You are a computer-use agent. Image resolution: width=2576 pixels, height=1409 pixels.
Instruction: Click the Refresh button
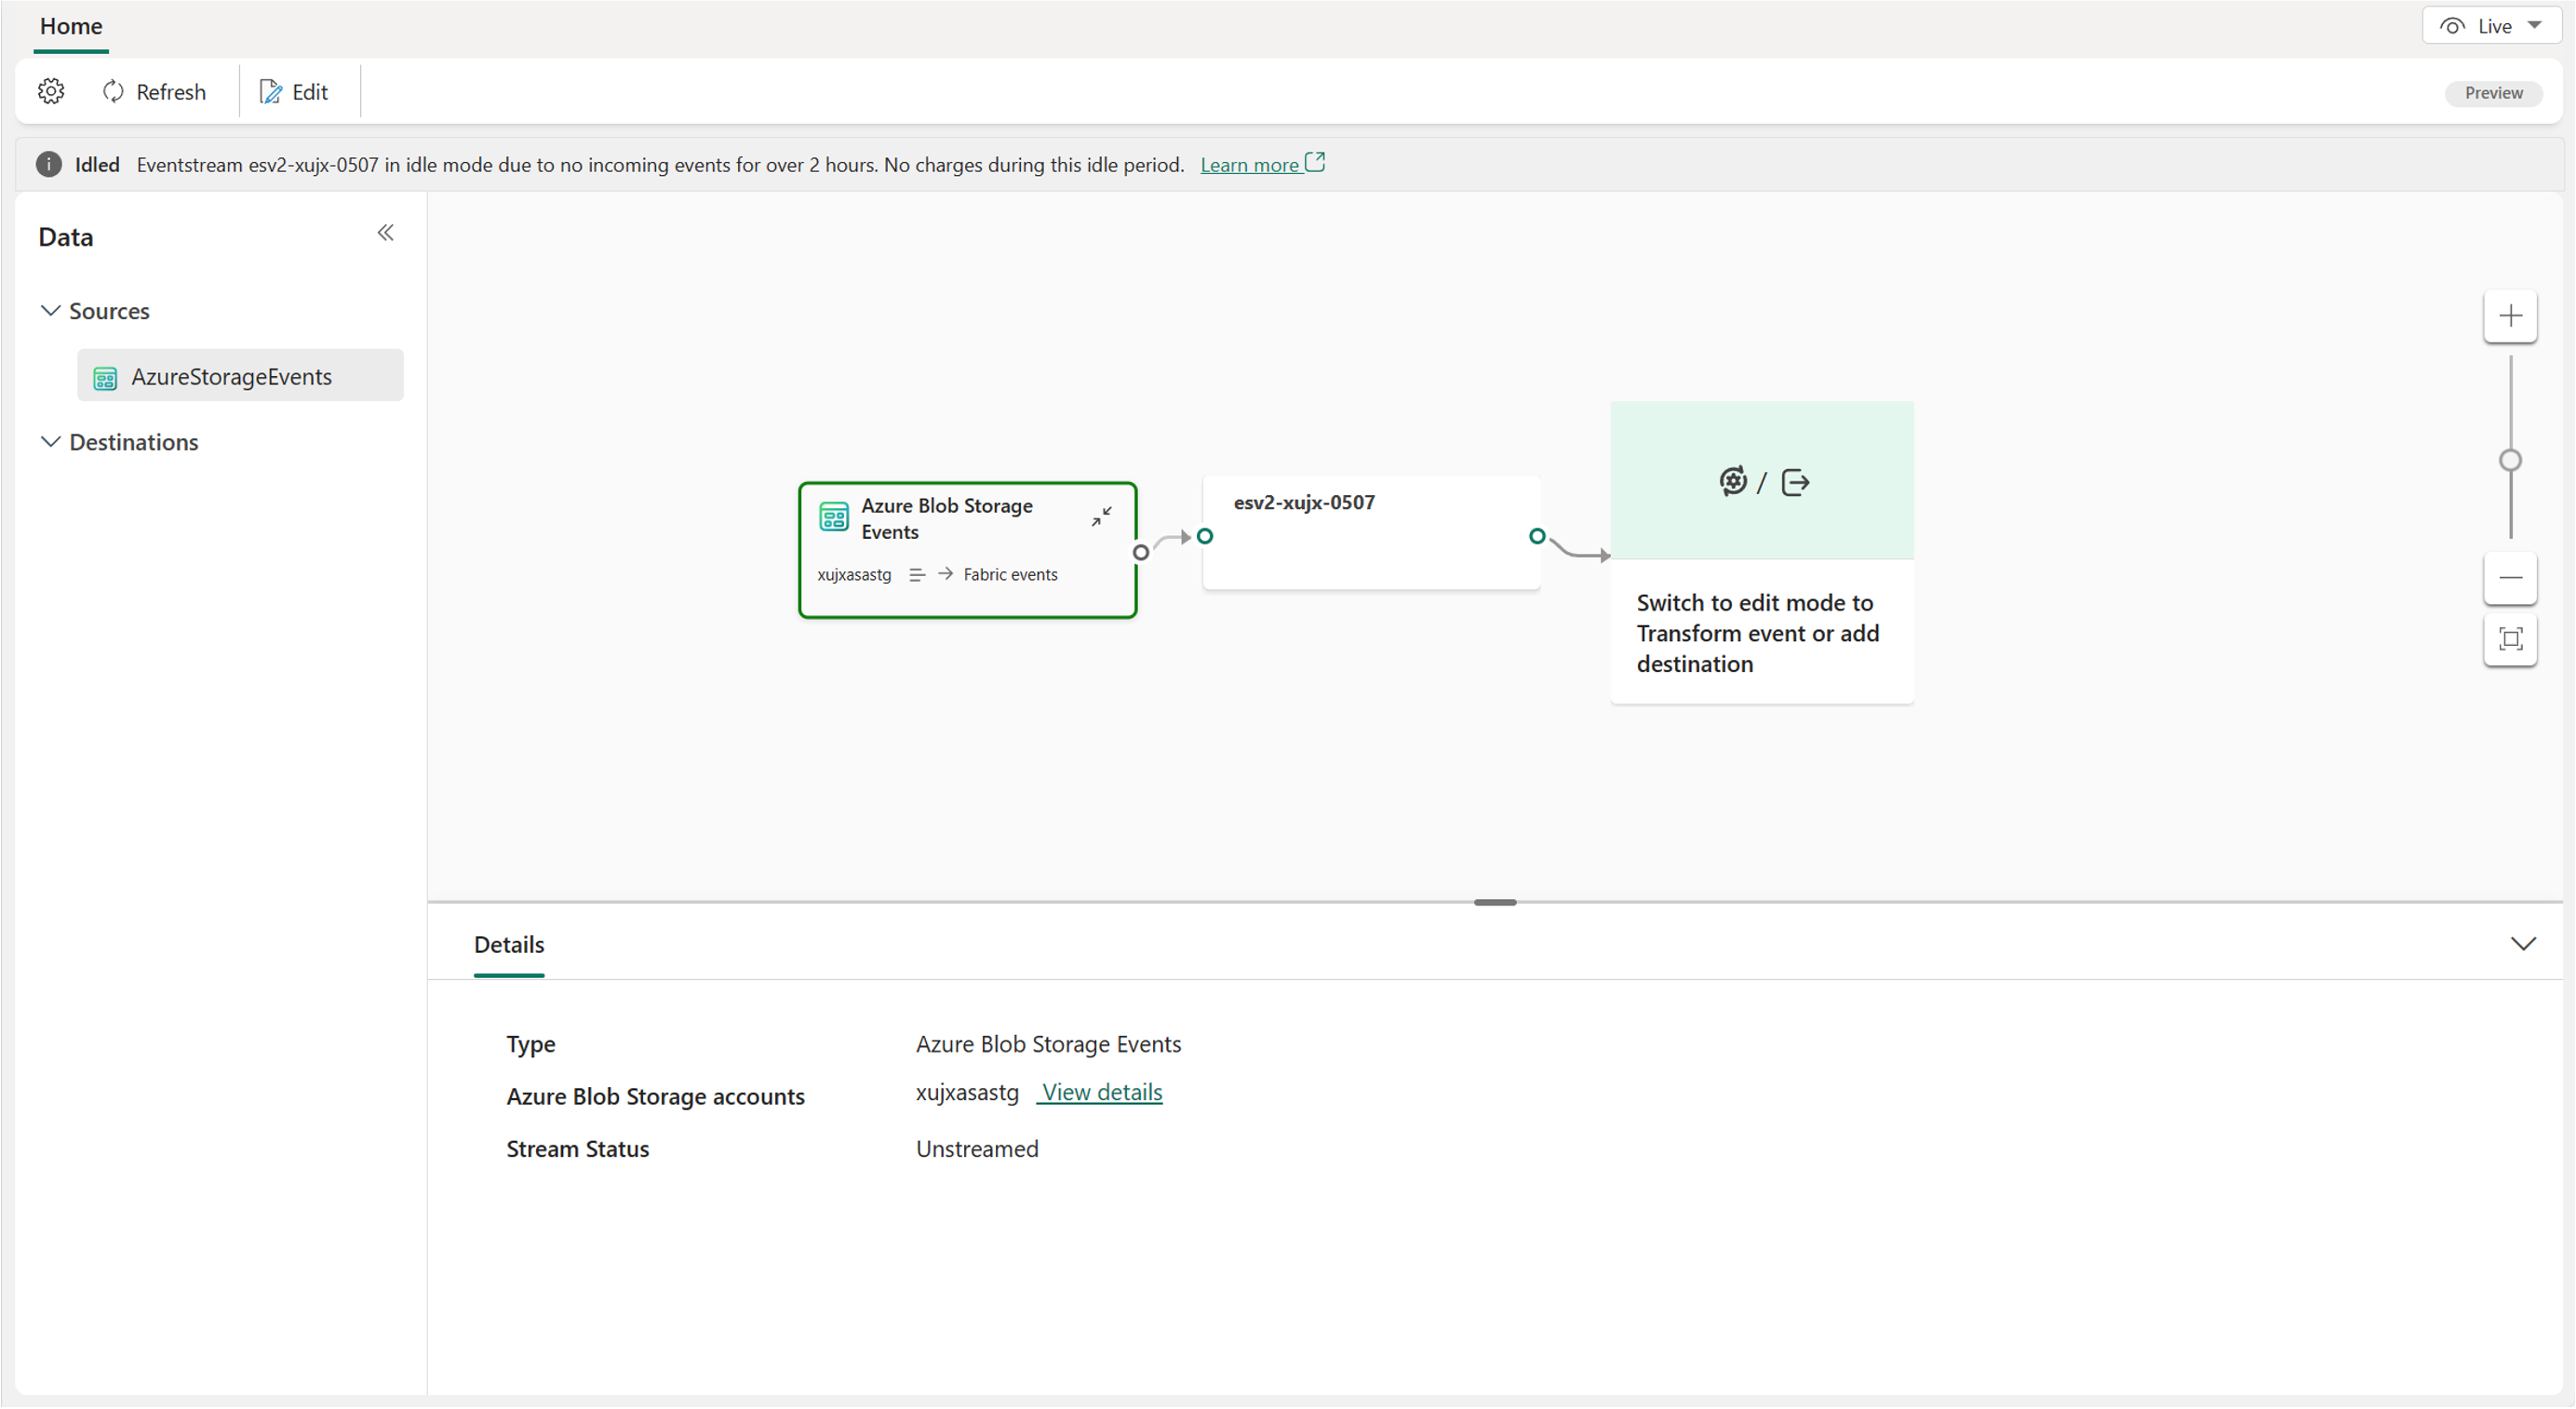coord(154,92)
